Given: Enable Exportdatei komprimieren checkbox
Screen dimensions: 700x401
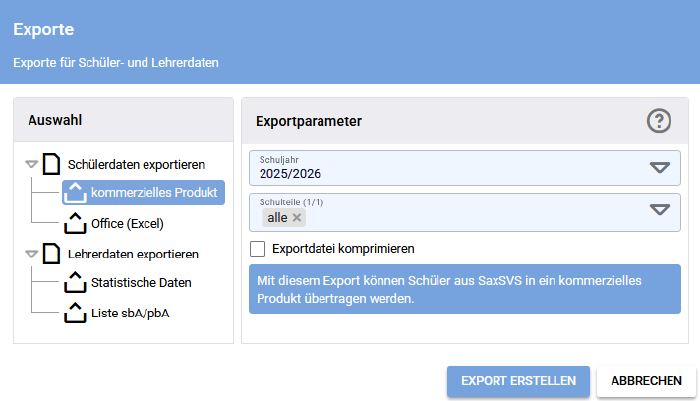Looking at the screenshot, I should [x=258, y=248].
